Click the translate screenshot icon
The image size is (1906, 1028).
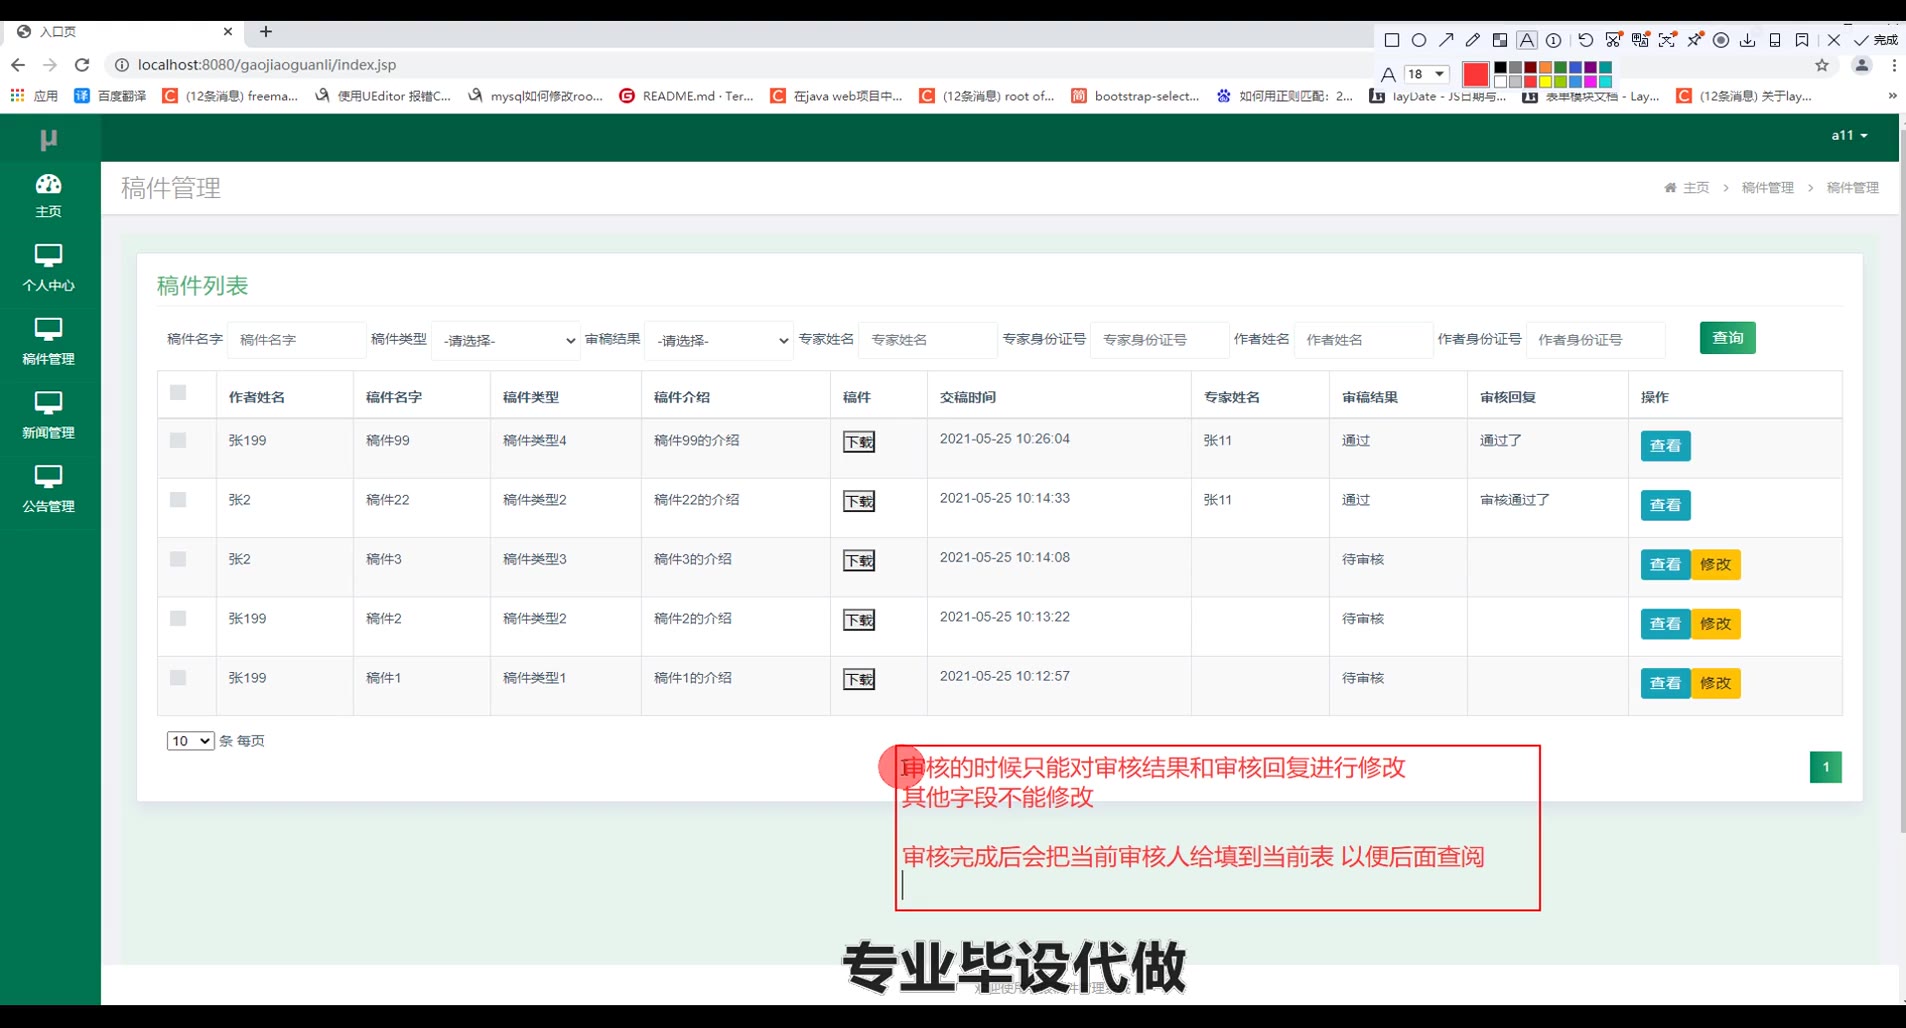[x=1640, y=40]
